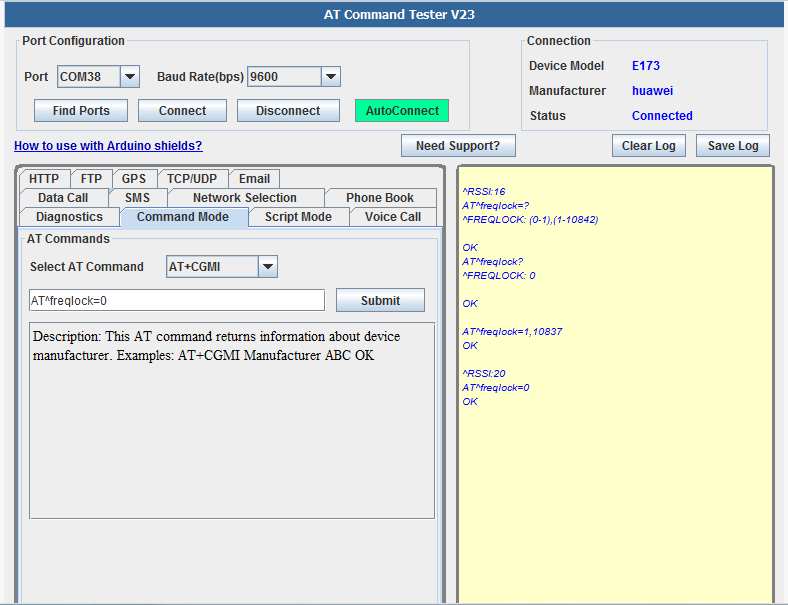The image size is (788, 605).
Task: Open the Phone Book tab
Action: pyautogui.click(x=380, y=198)
